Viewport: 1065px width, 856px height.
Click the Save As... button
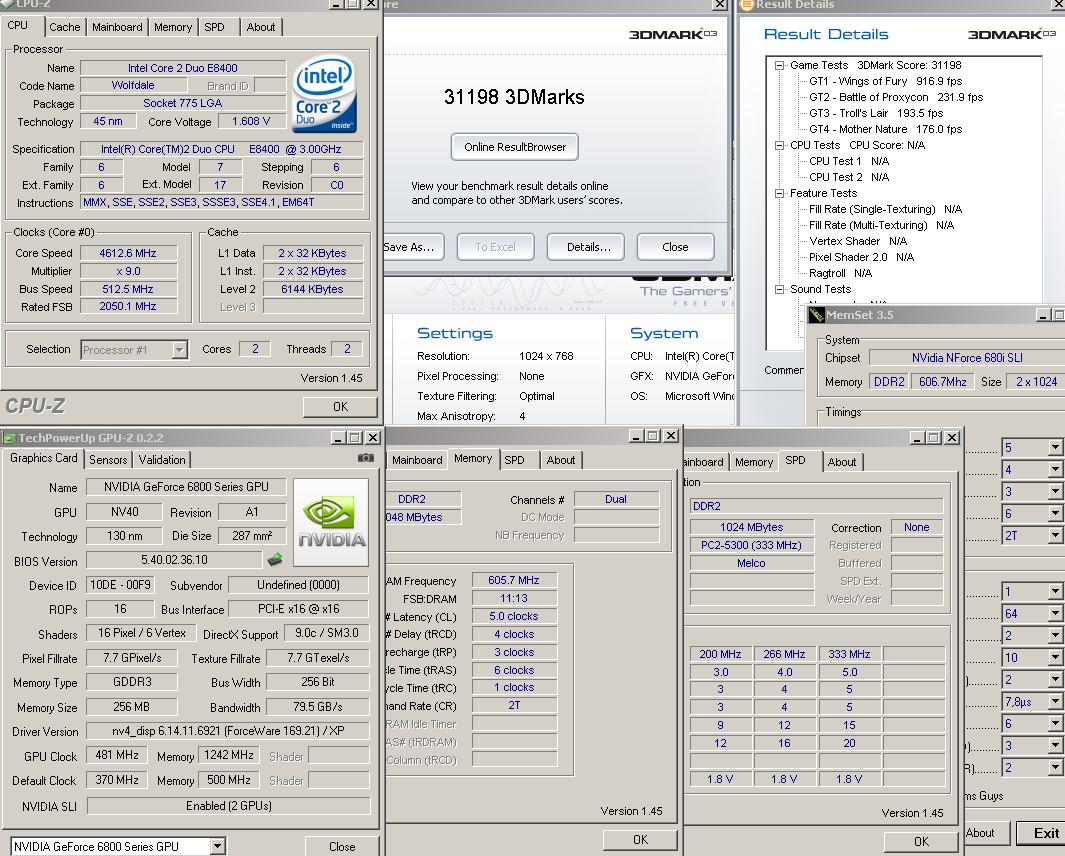coord(412,247)
